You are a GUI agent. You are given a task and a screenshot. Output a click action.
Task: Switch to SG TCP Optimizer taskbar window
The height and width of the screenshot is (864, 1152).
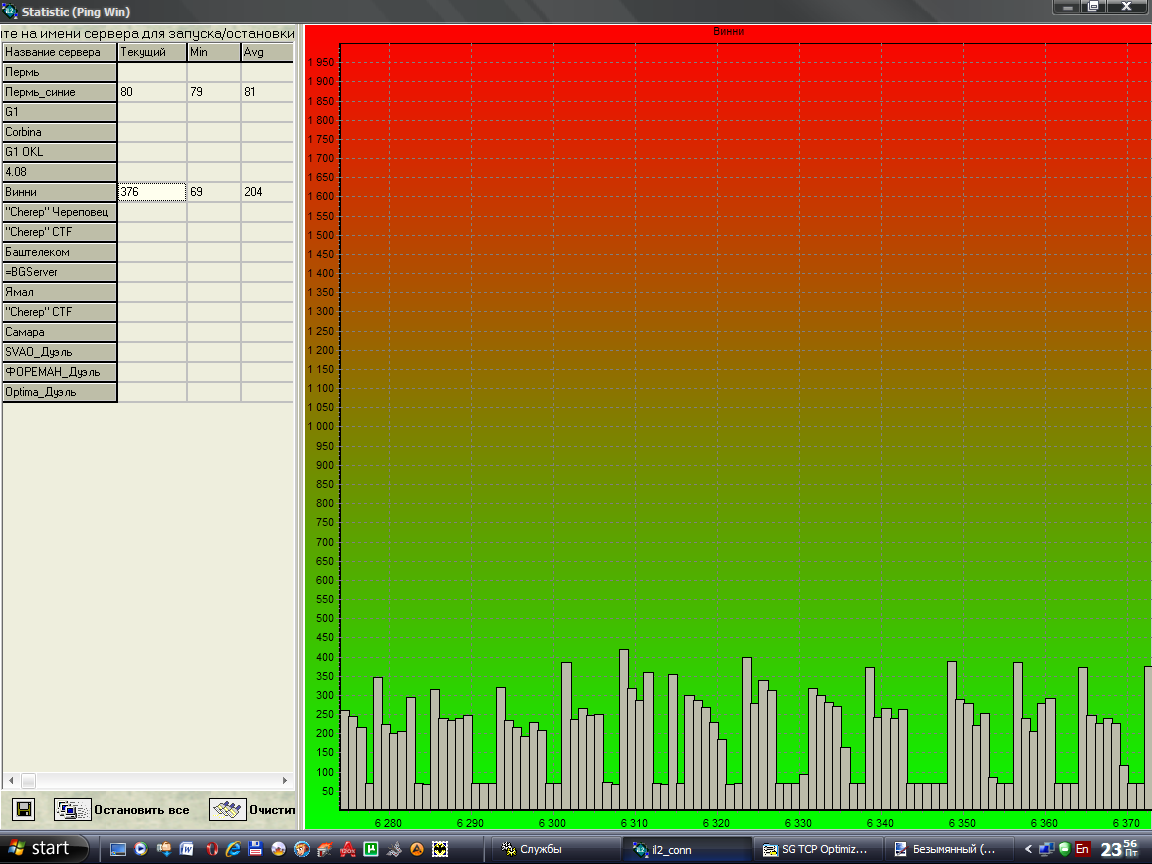tap(817, 849)
